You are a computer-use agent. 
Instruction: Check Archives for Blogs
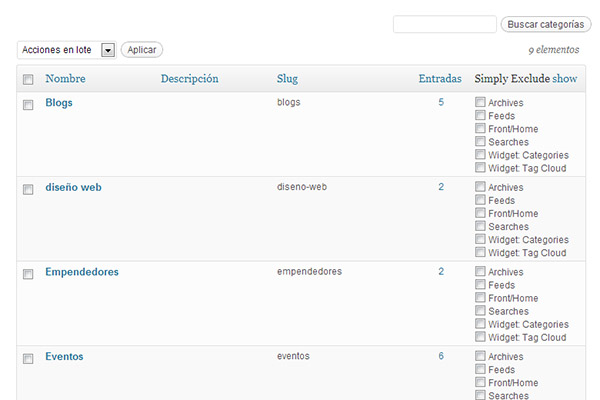pyautogui.click(x=480, y=102)
